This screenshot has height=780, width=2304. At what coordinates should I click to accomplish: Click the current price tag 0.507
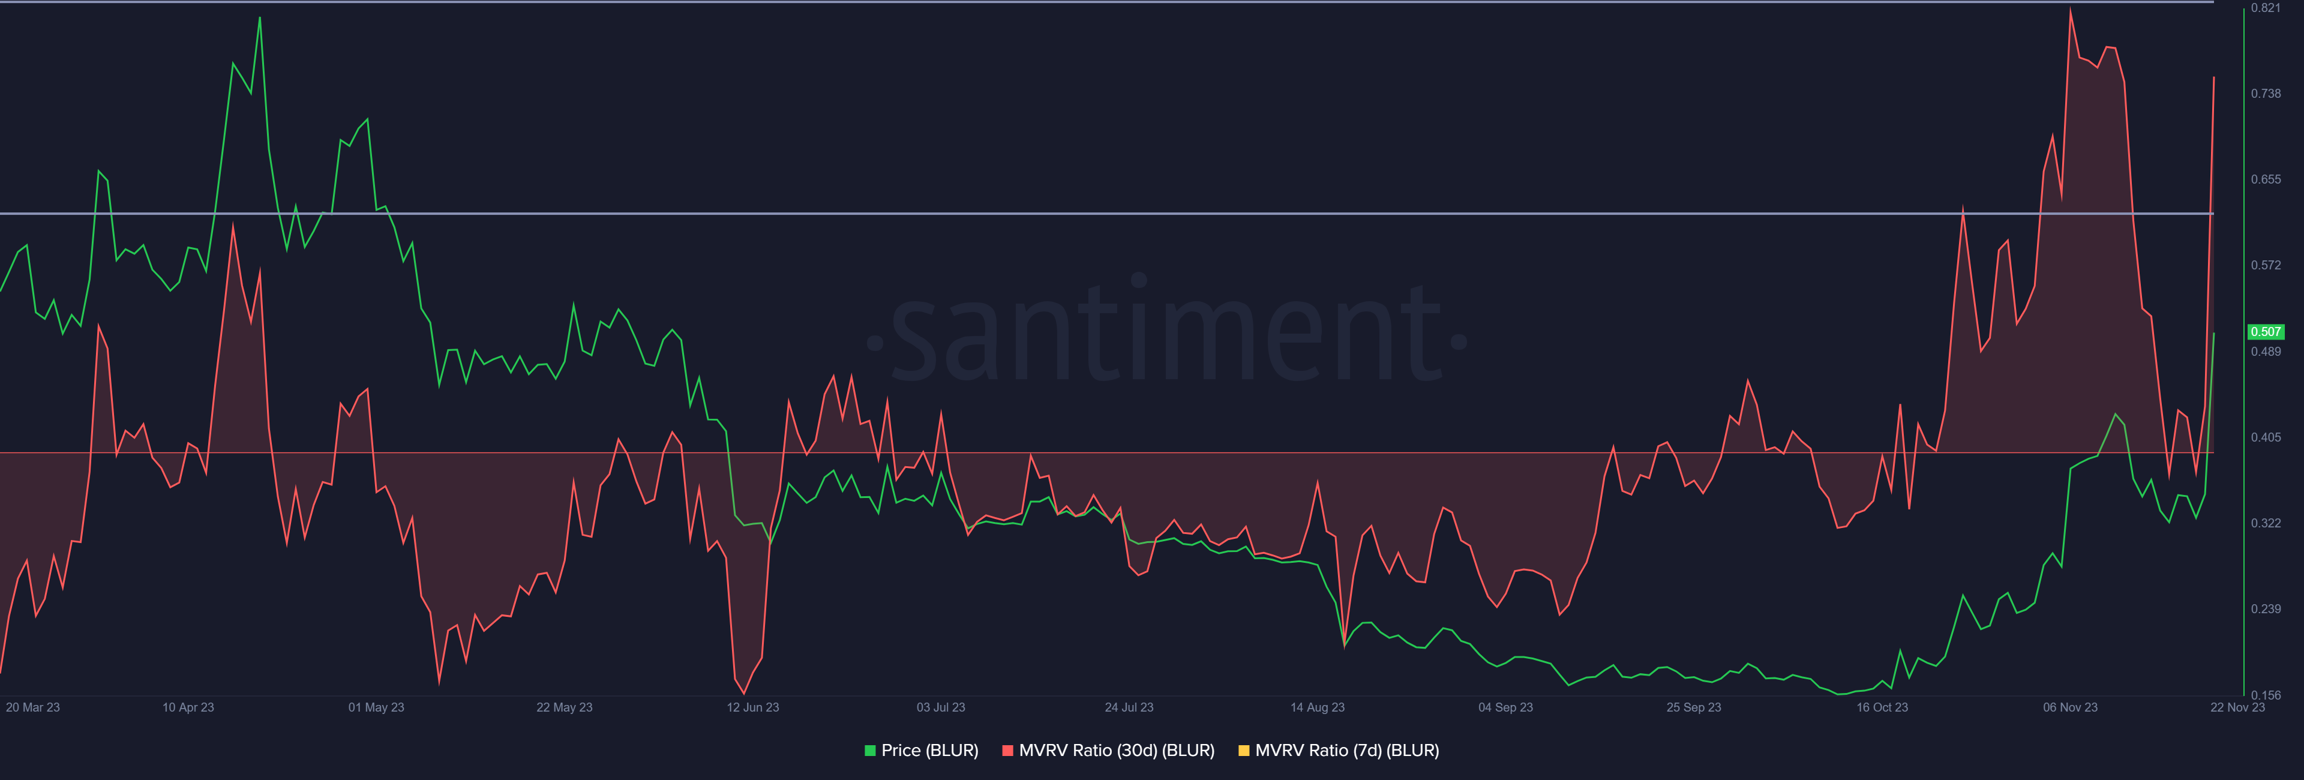click(x=2265, y=332)
